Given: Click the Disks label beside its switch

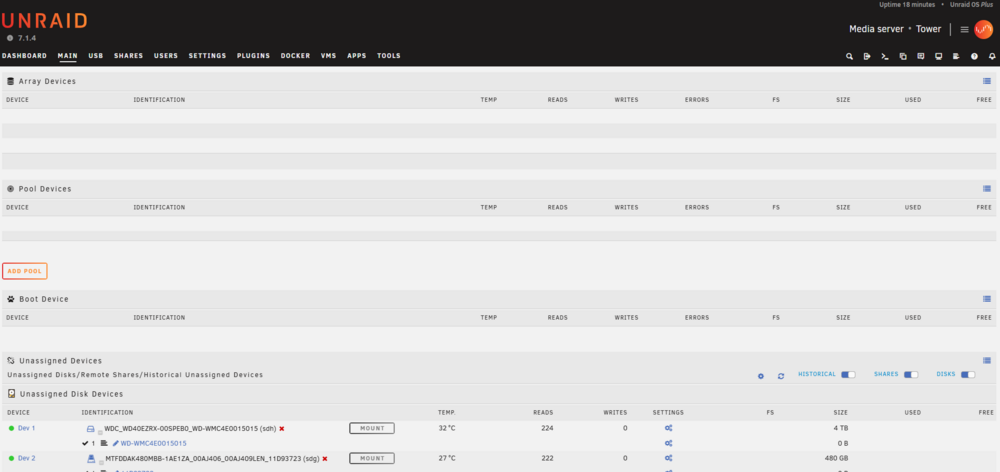Looking at the screenshot, I should click(x=946, y=374).
